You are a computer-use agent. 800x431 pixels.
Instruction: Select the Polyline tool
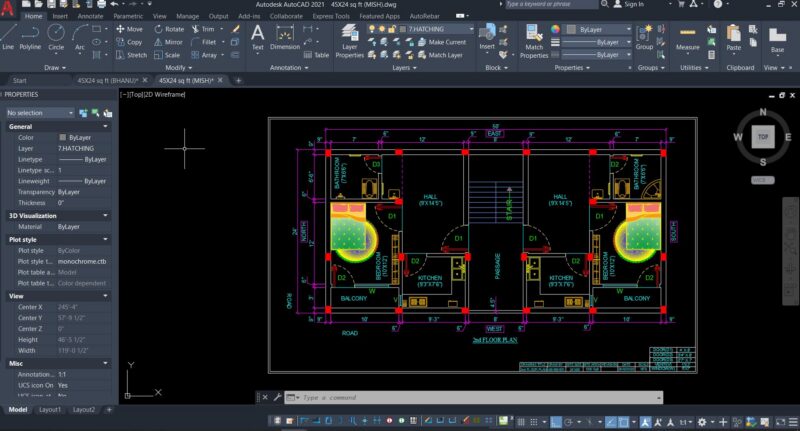click(30, 37)
